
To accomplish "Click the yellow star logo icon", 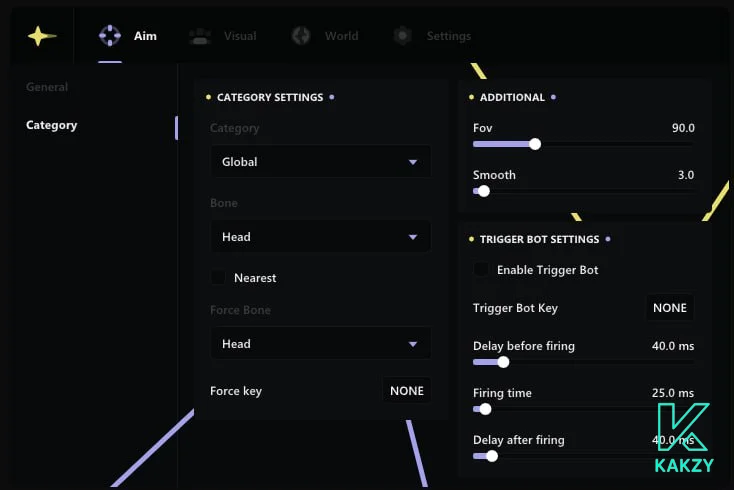I will pyautogui.click(x=42, y=36).
